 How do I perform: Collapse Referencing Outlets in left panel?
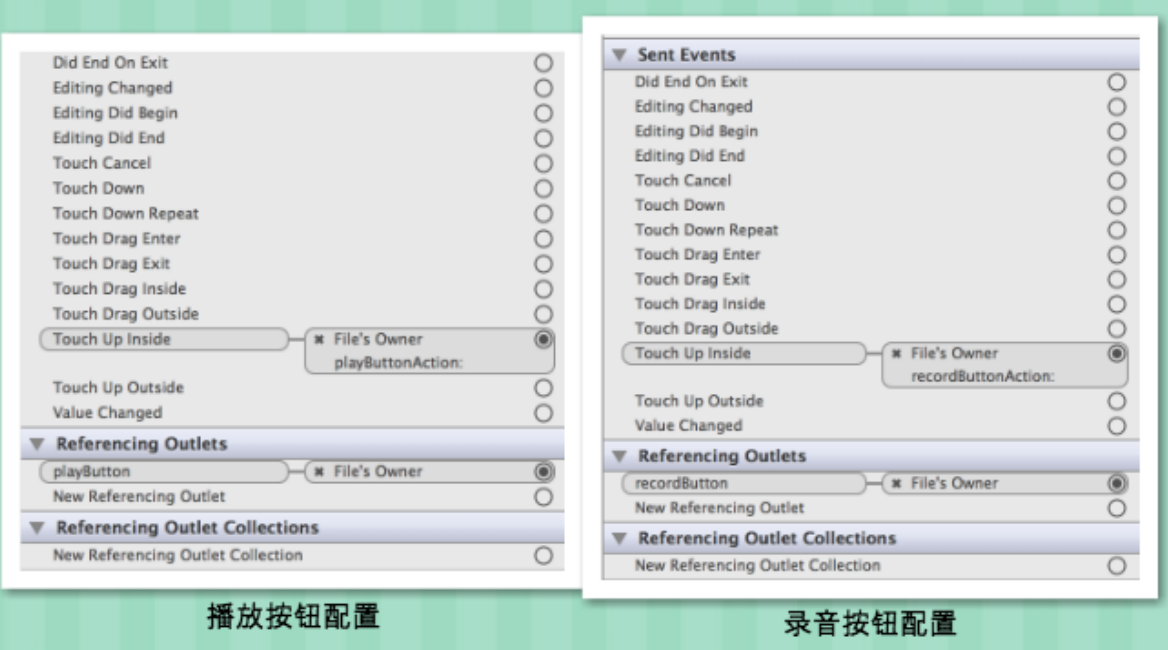pyautogui.click(x=36, y=444)
